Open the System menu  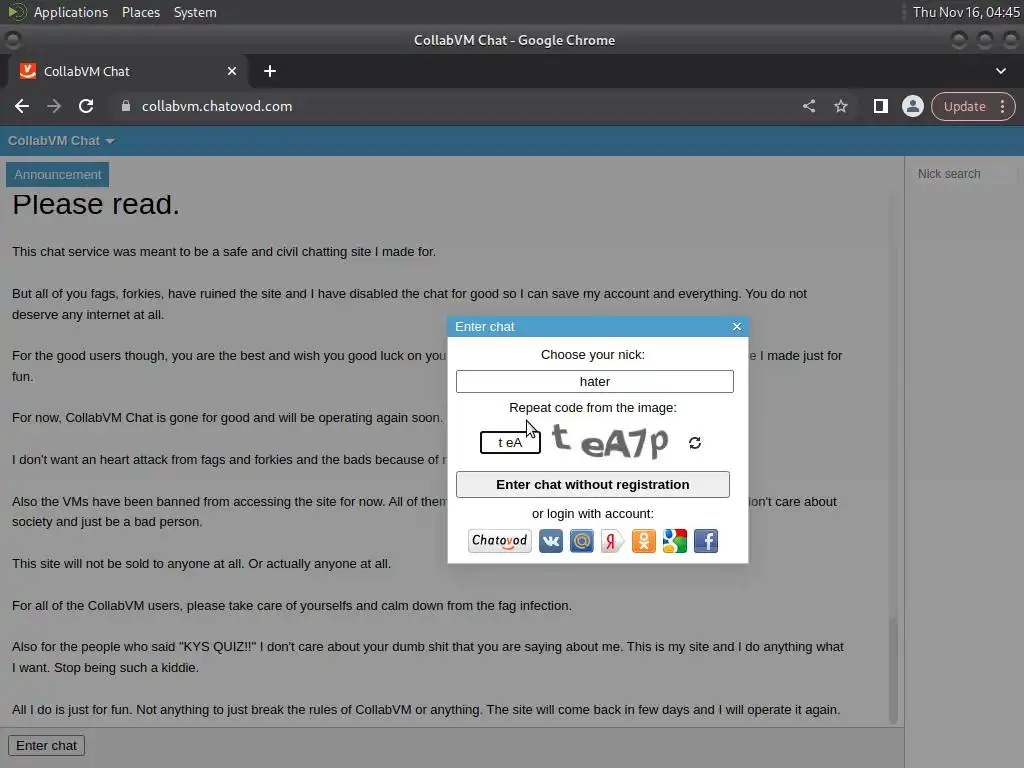coord(195,12)
